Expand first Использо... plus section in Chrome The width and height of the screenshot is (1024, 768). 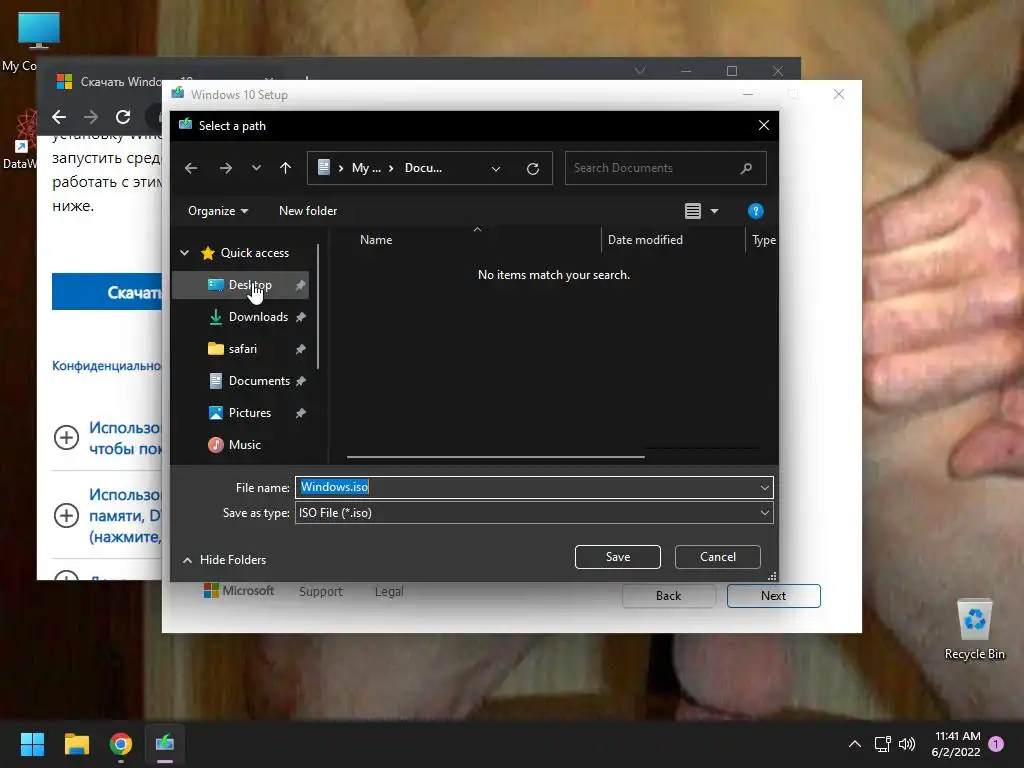(66, 438)
